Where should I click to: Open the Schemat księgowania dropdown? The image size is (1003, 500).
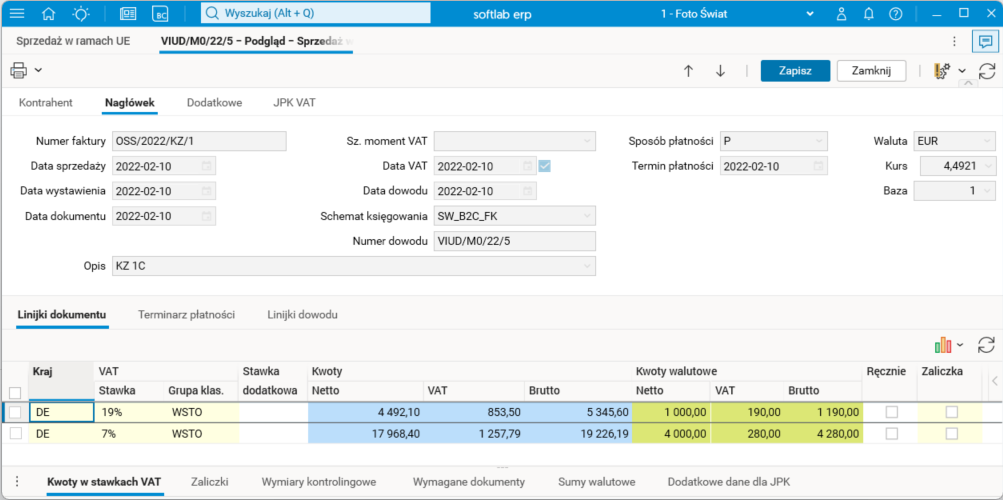click(x=587, y=216)
